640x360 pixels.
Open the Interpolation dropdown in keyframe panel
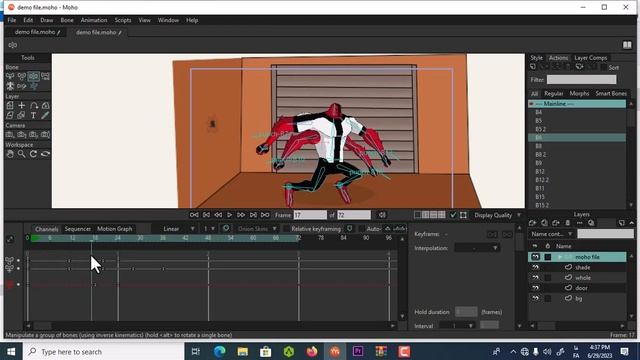[x=477, y=248]
